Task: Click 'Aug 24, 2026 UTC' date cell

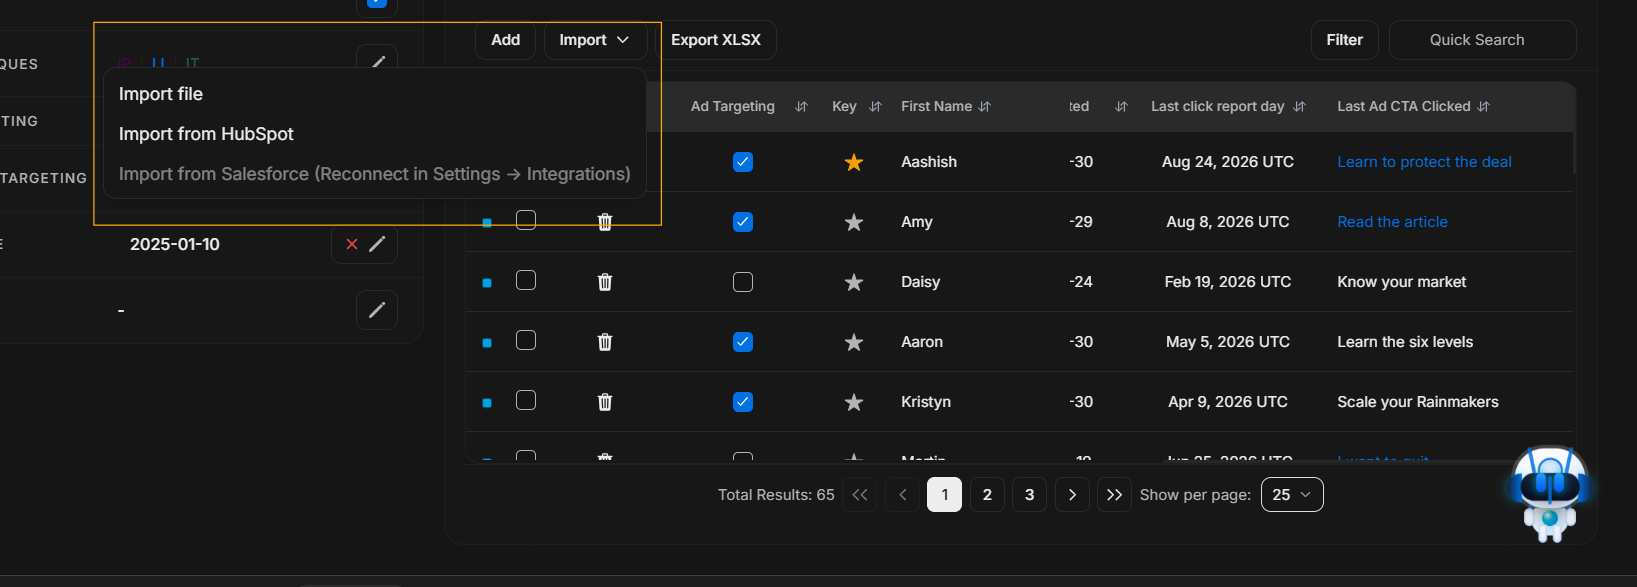Action: pos(1228,162)
